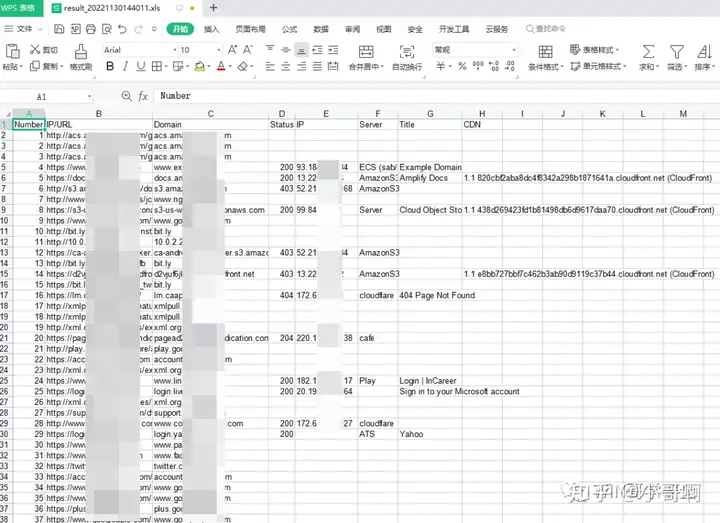Switch to the View (视图) tab
Screen dimensions: 720x523
(384, 29)
